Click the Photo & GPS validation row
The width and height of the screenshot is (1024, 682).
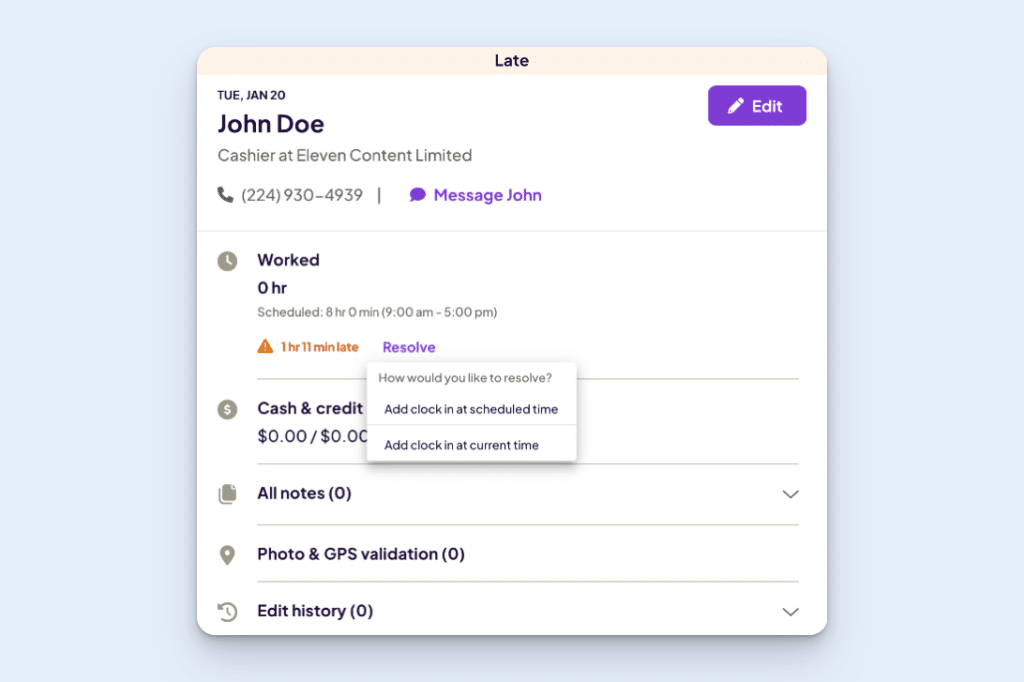point(359,554)
